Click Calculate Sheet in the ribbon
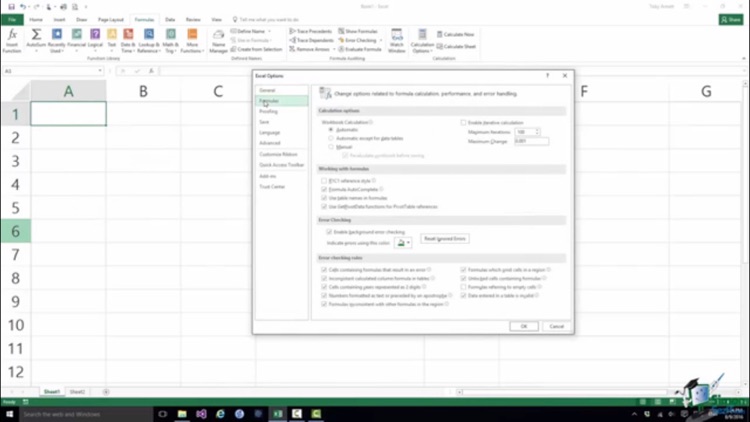 tap(456, 46)
